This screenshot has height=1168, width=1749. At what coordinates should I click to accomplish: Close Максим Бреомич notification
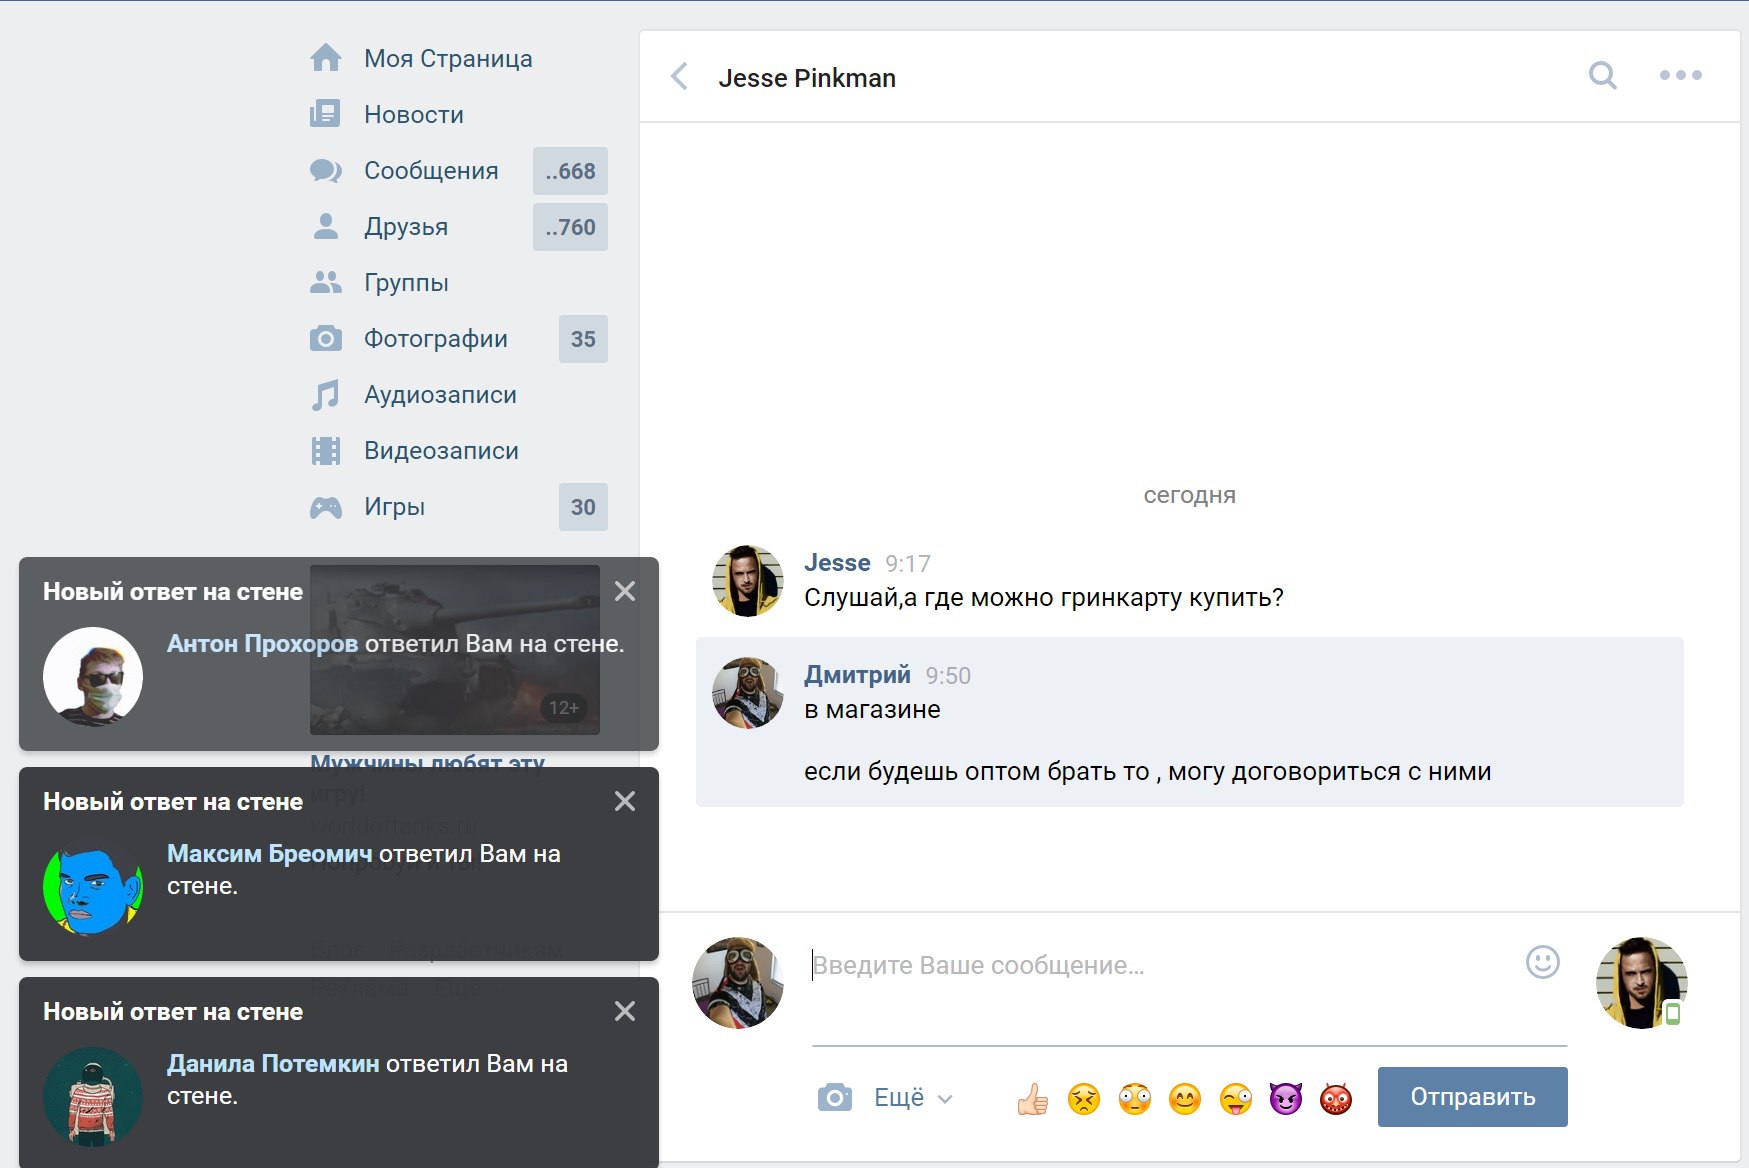[x=625, y=801]
